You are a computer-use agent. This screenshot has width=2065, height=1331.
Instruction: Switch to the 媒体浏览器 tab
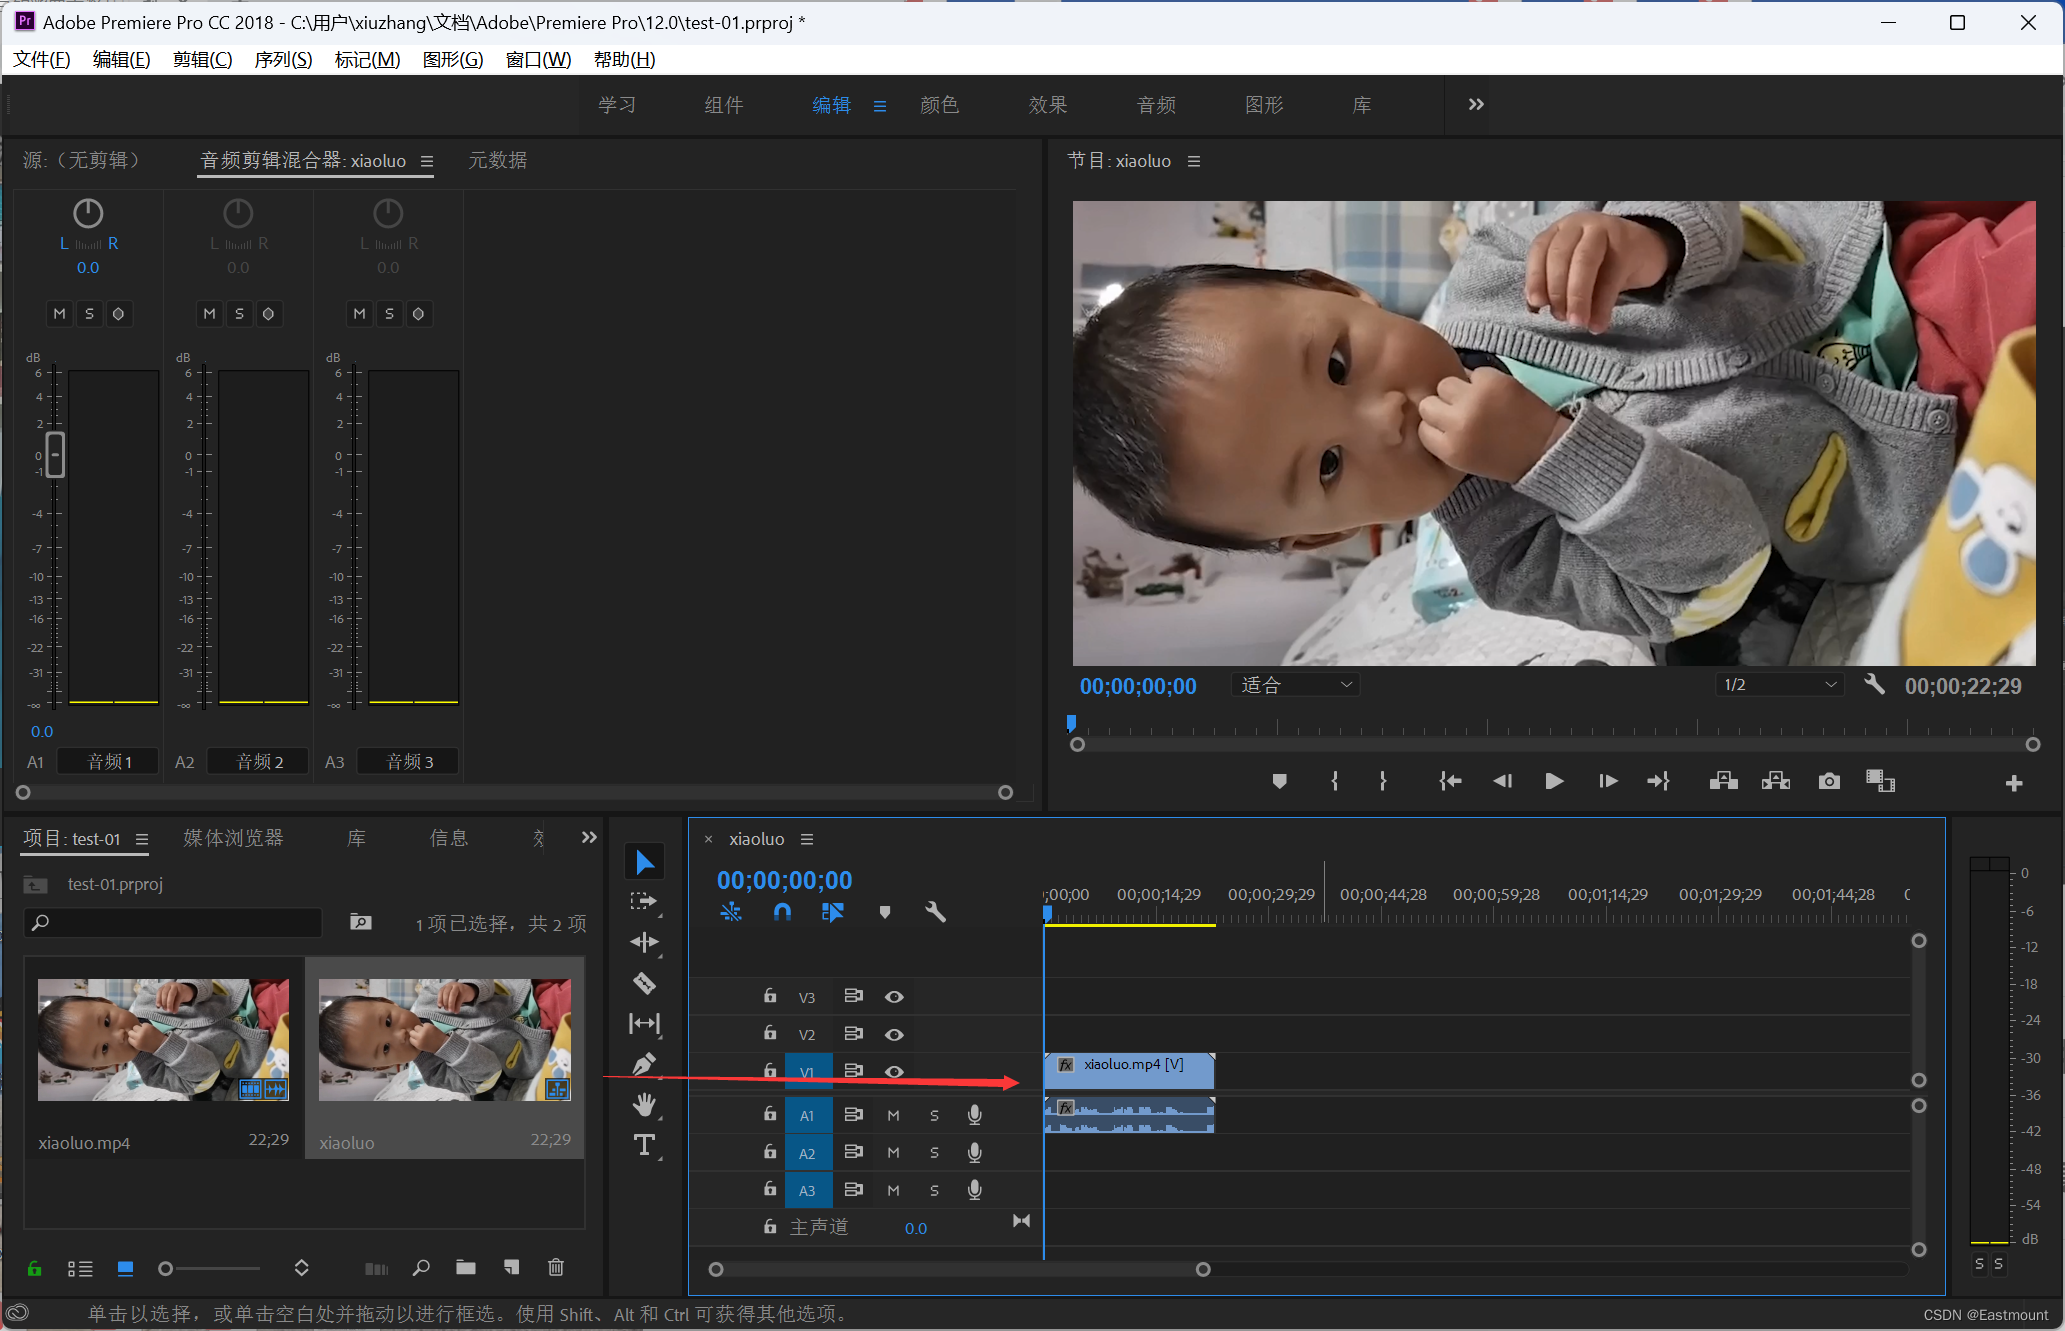233,838
